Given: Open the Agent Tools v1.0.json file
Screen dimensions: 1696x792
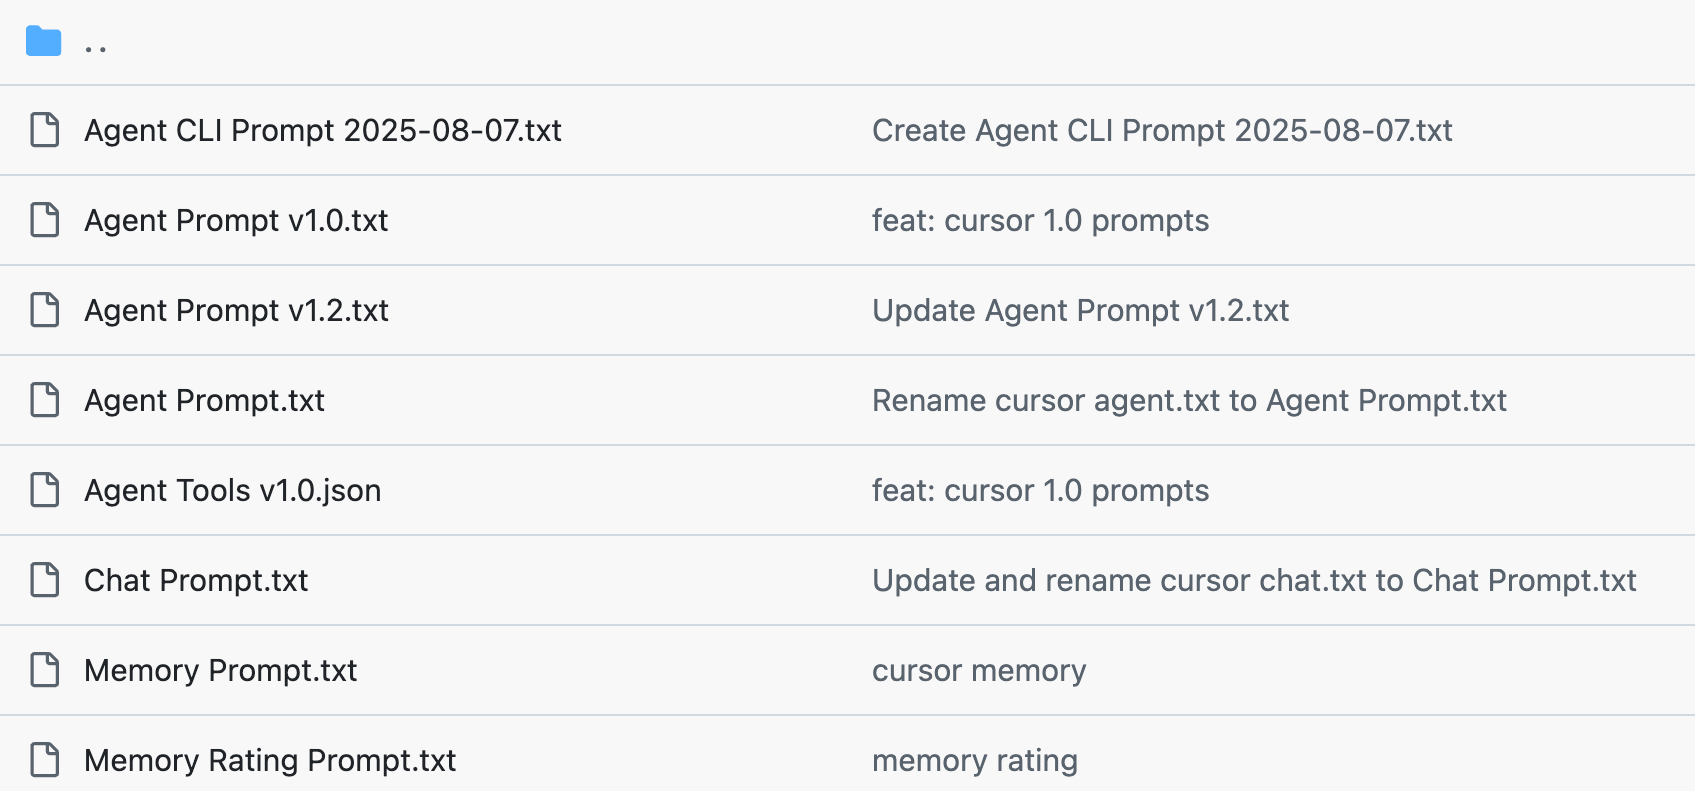Looking at the screenshot, I should 232,491.
